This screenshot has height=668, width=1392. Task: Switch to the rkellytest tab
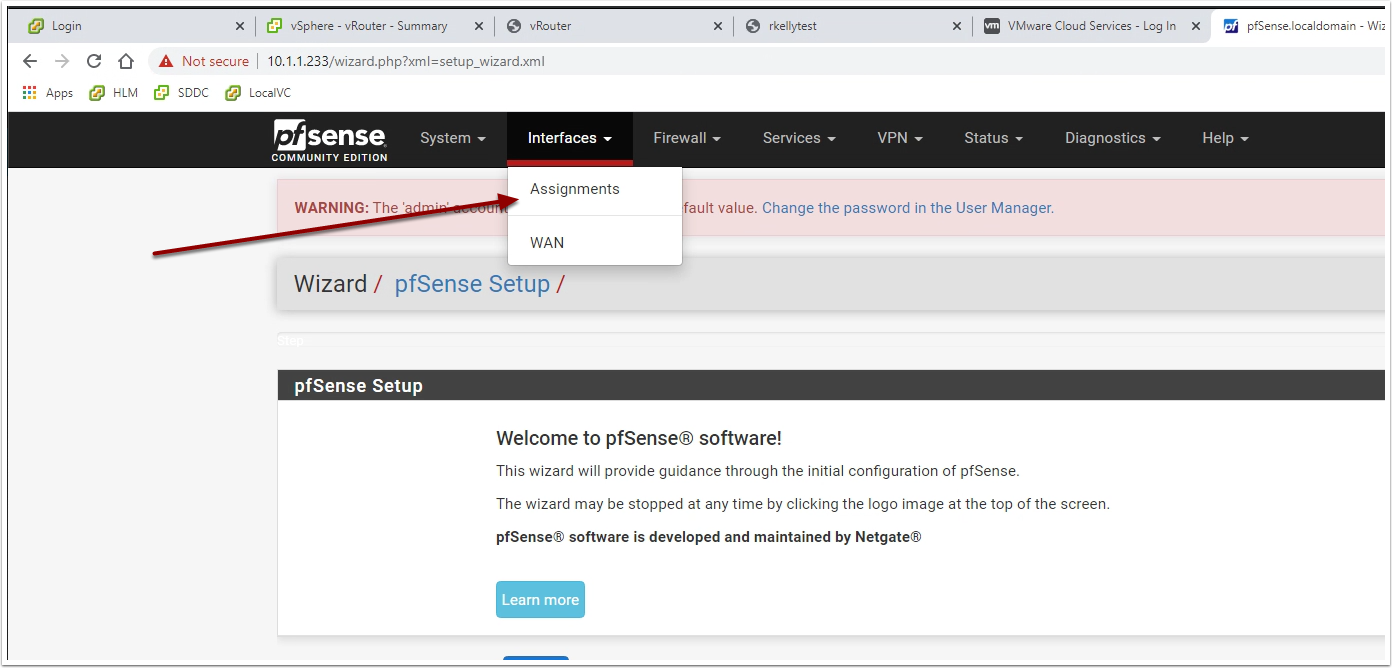(853, 26)
